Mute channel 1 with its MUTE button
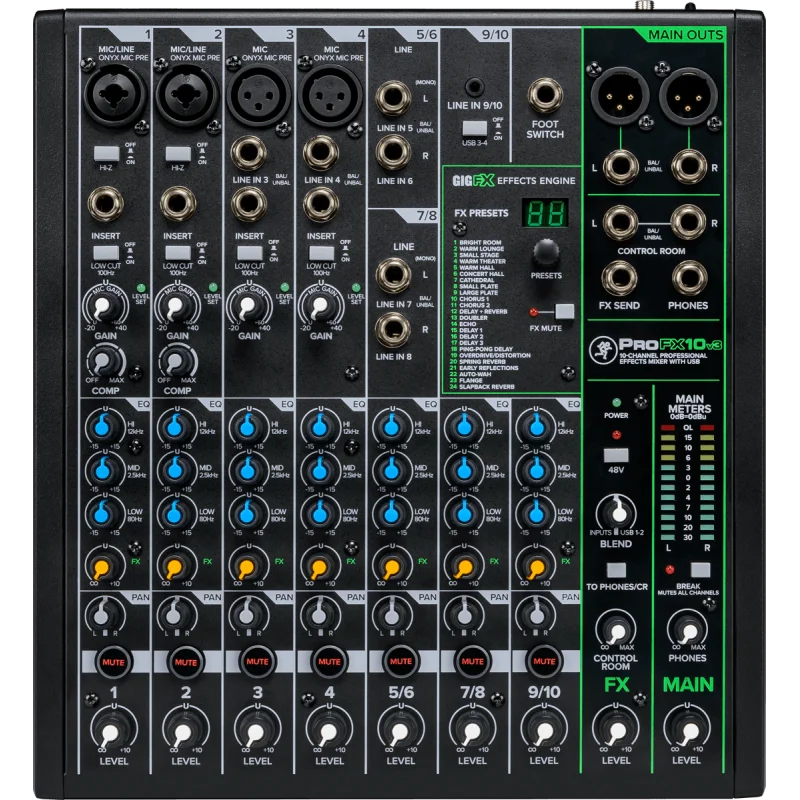800x800 pixels. (x=113, y=662)
